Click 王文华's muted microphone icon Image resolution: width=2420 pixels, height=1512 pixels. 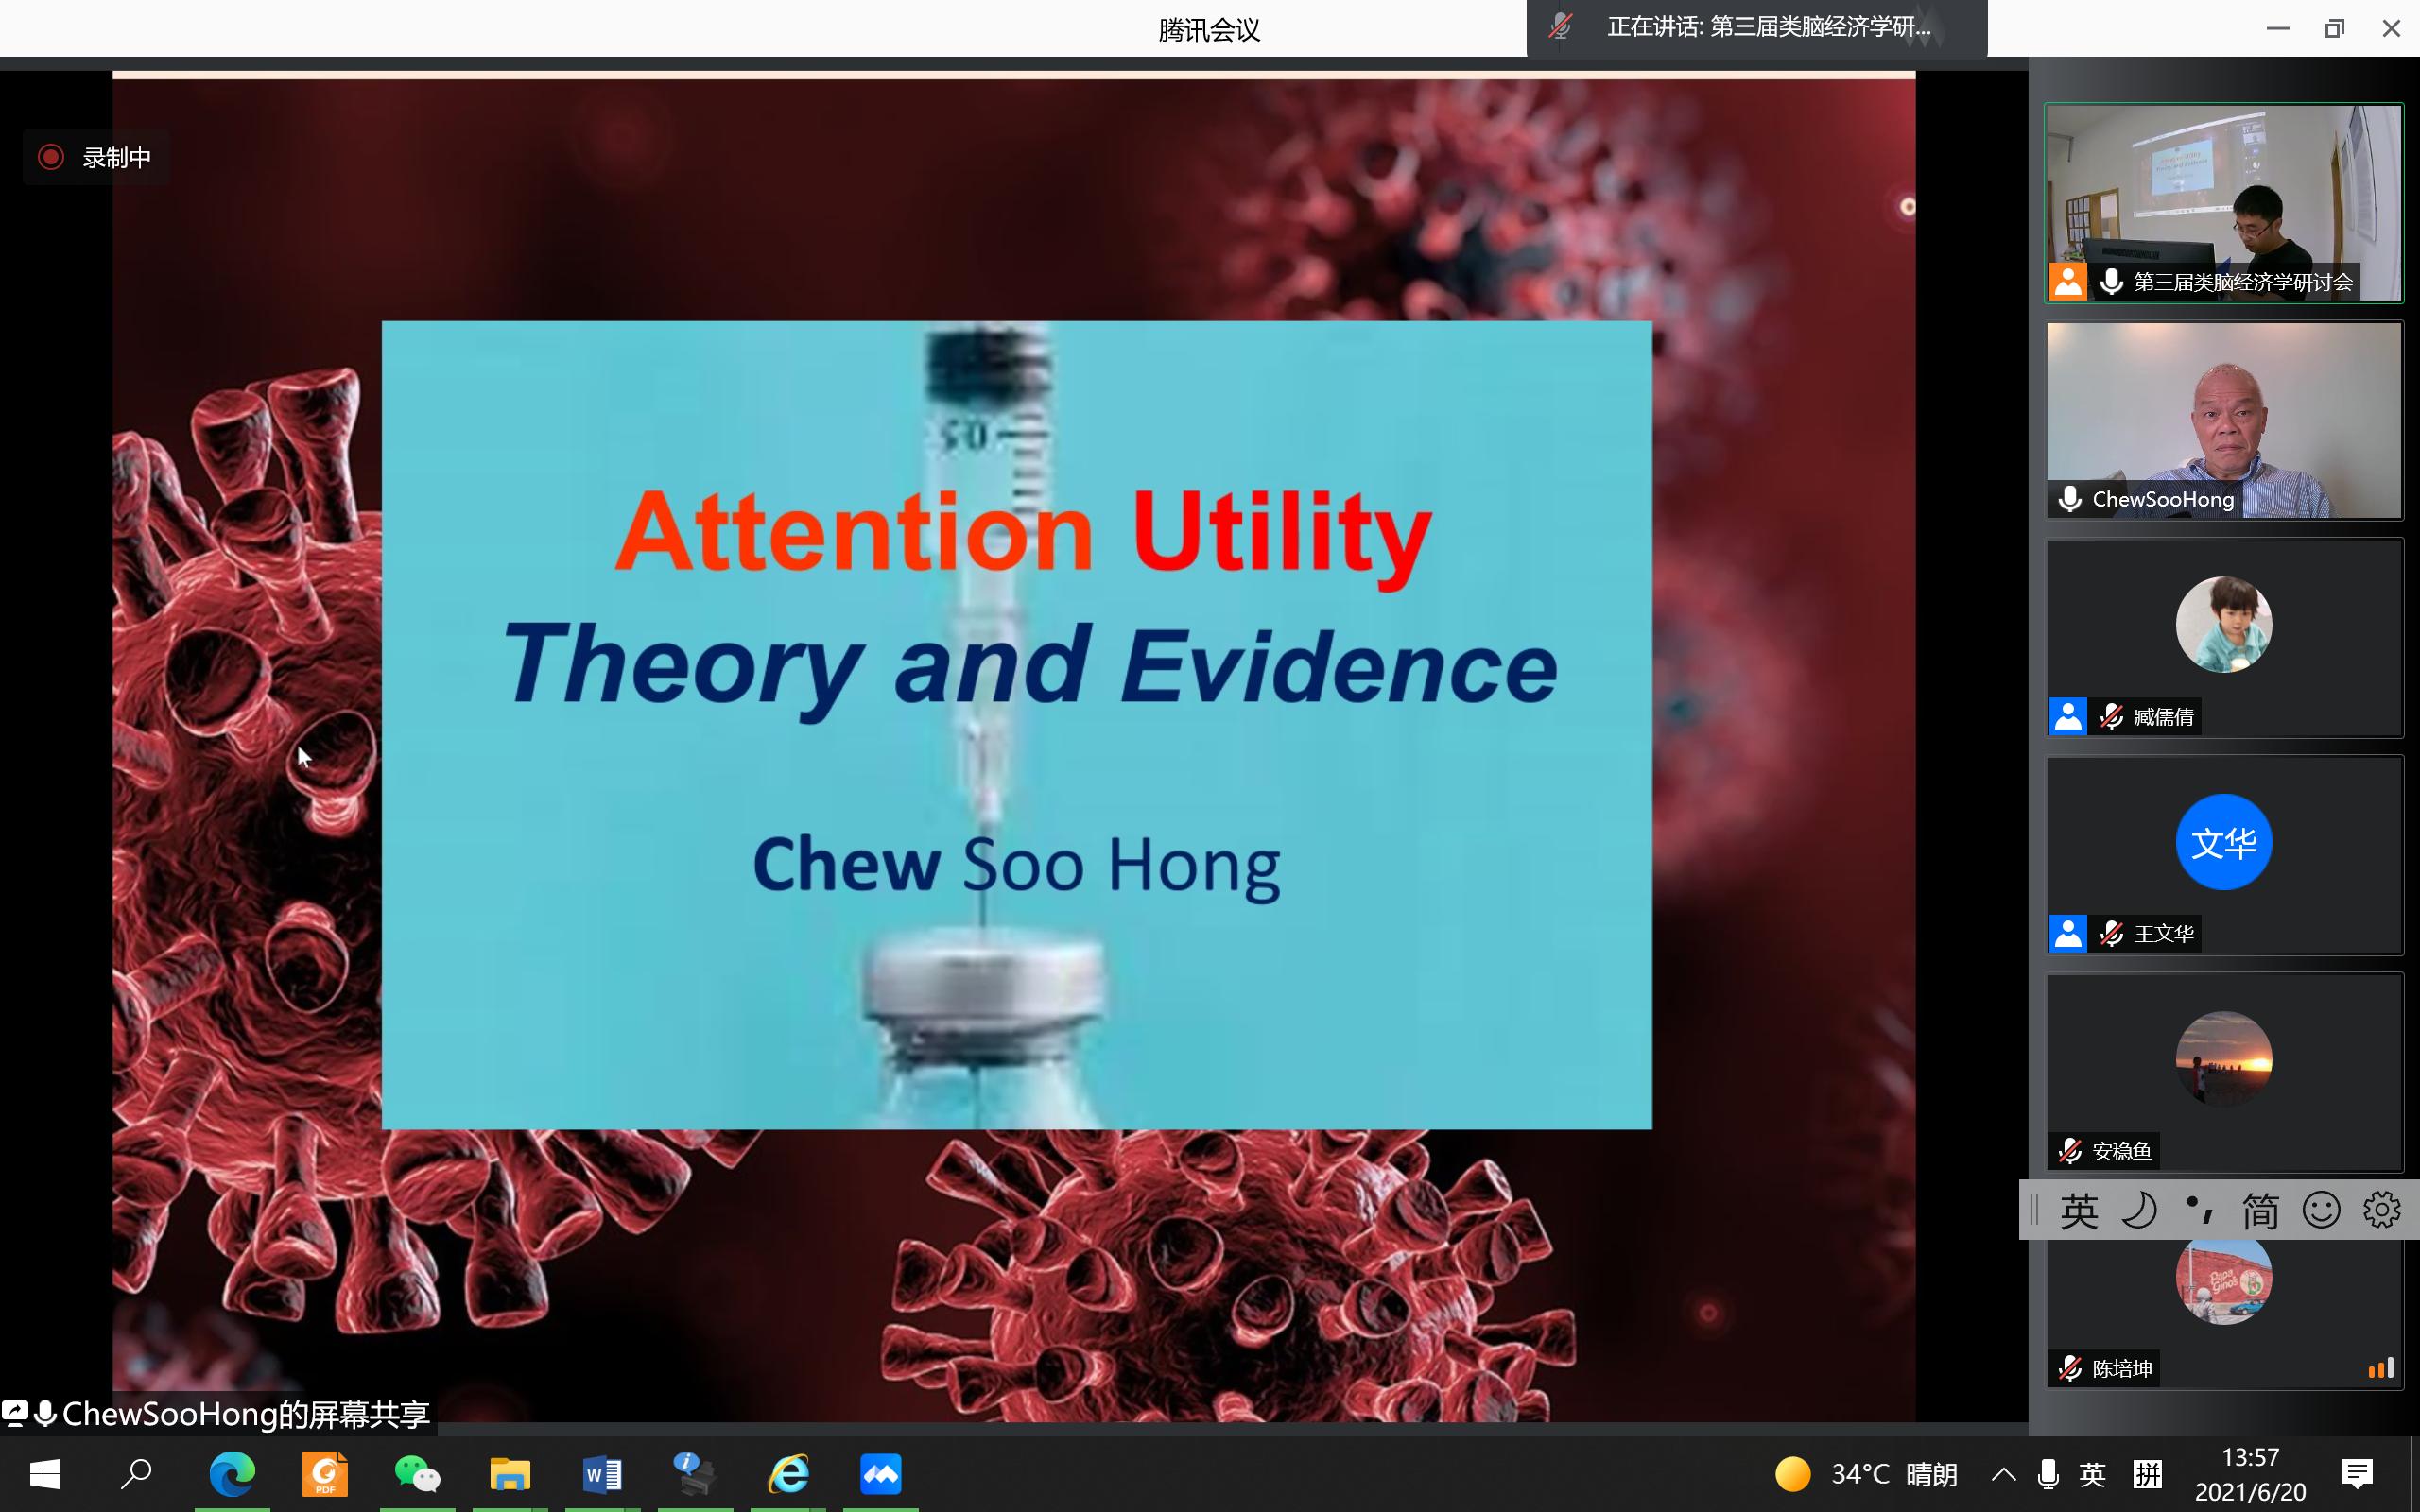tap(2111, 933)
